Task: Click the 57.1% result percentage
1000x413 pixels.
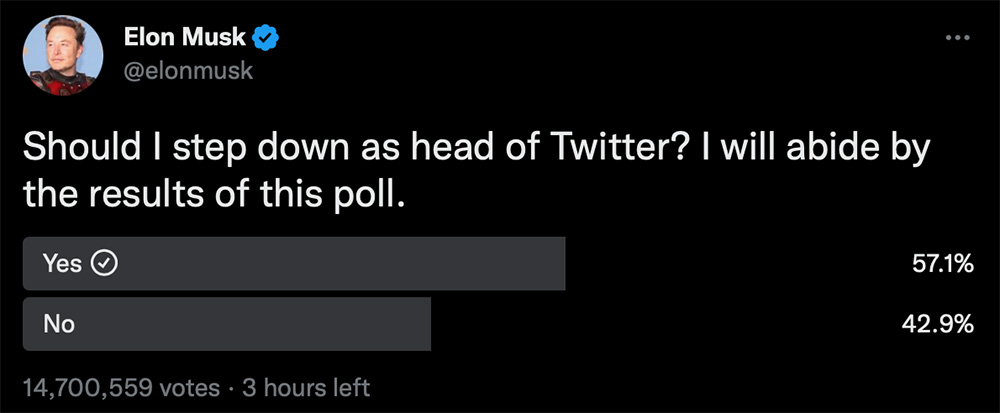Action: [x=943, y=264]
